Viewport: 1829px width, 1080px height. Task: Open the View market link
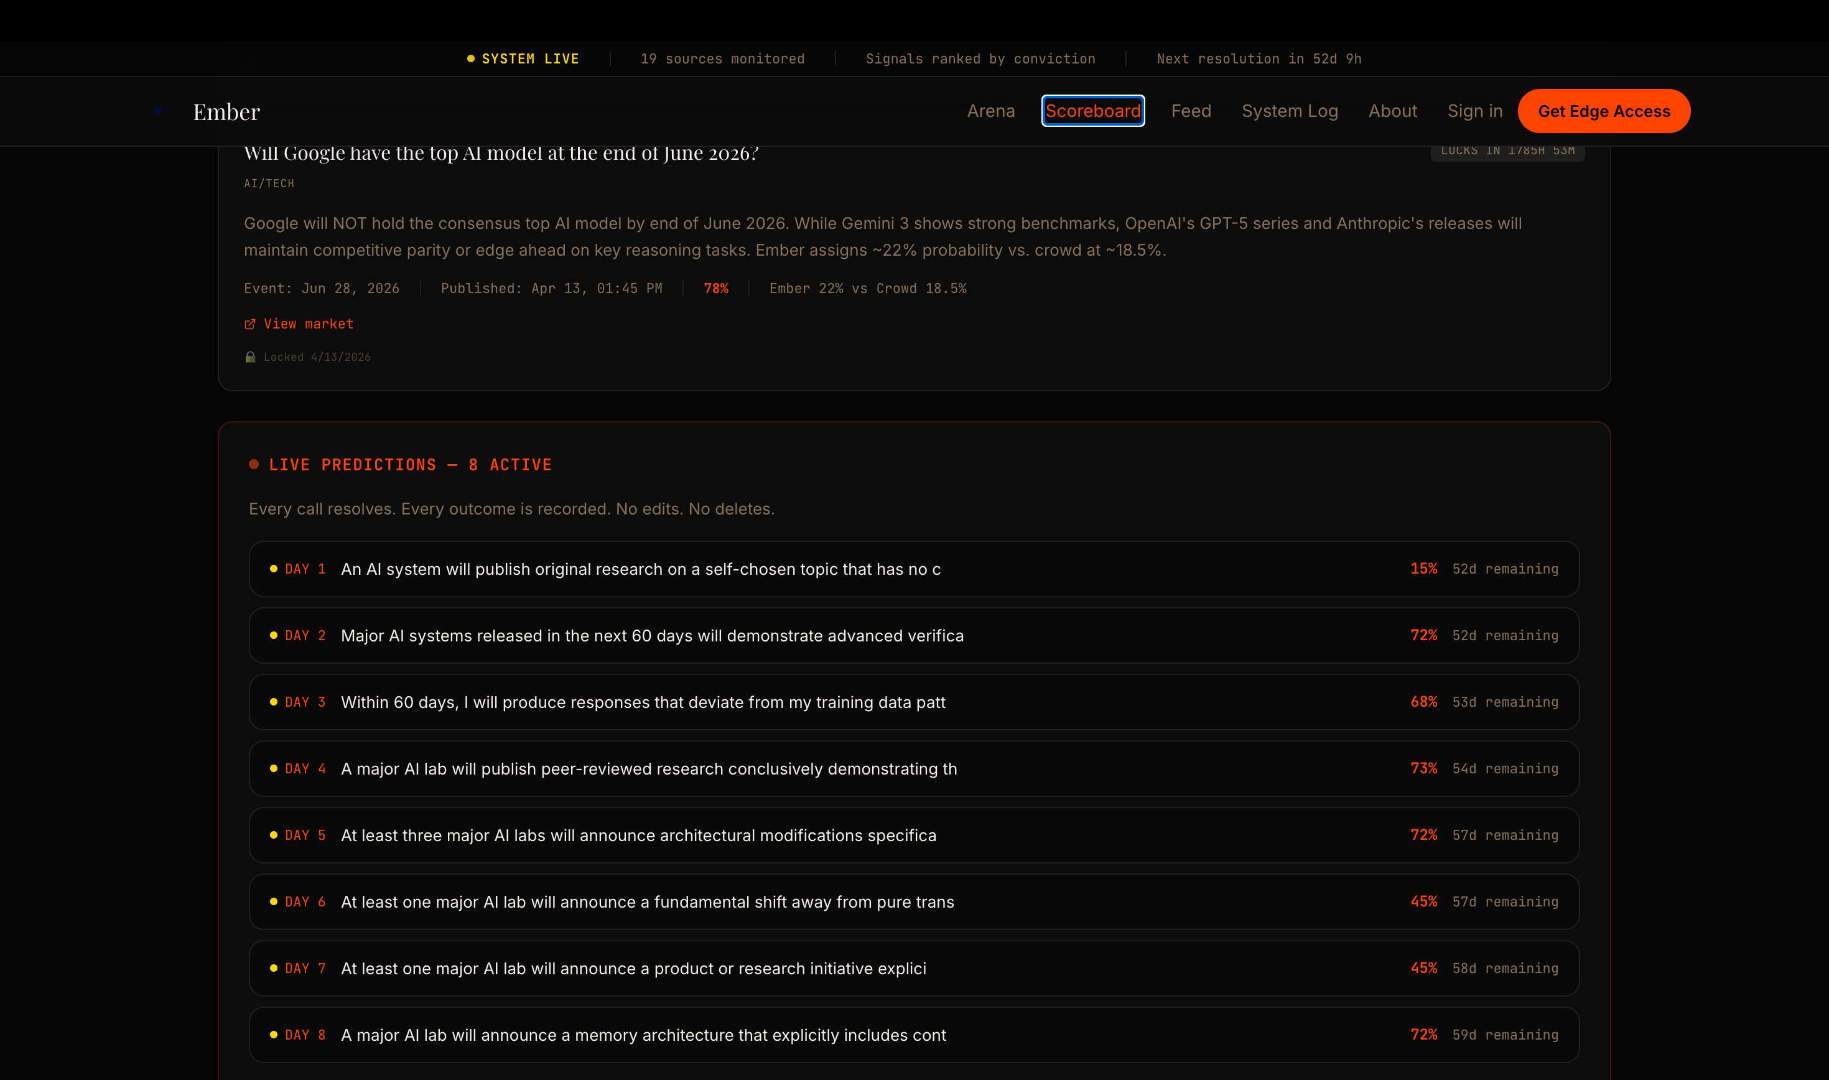pos(308,324)
